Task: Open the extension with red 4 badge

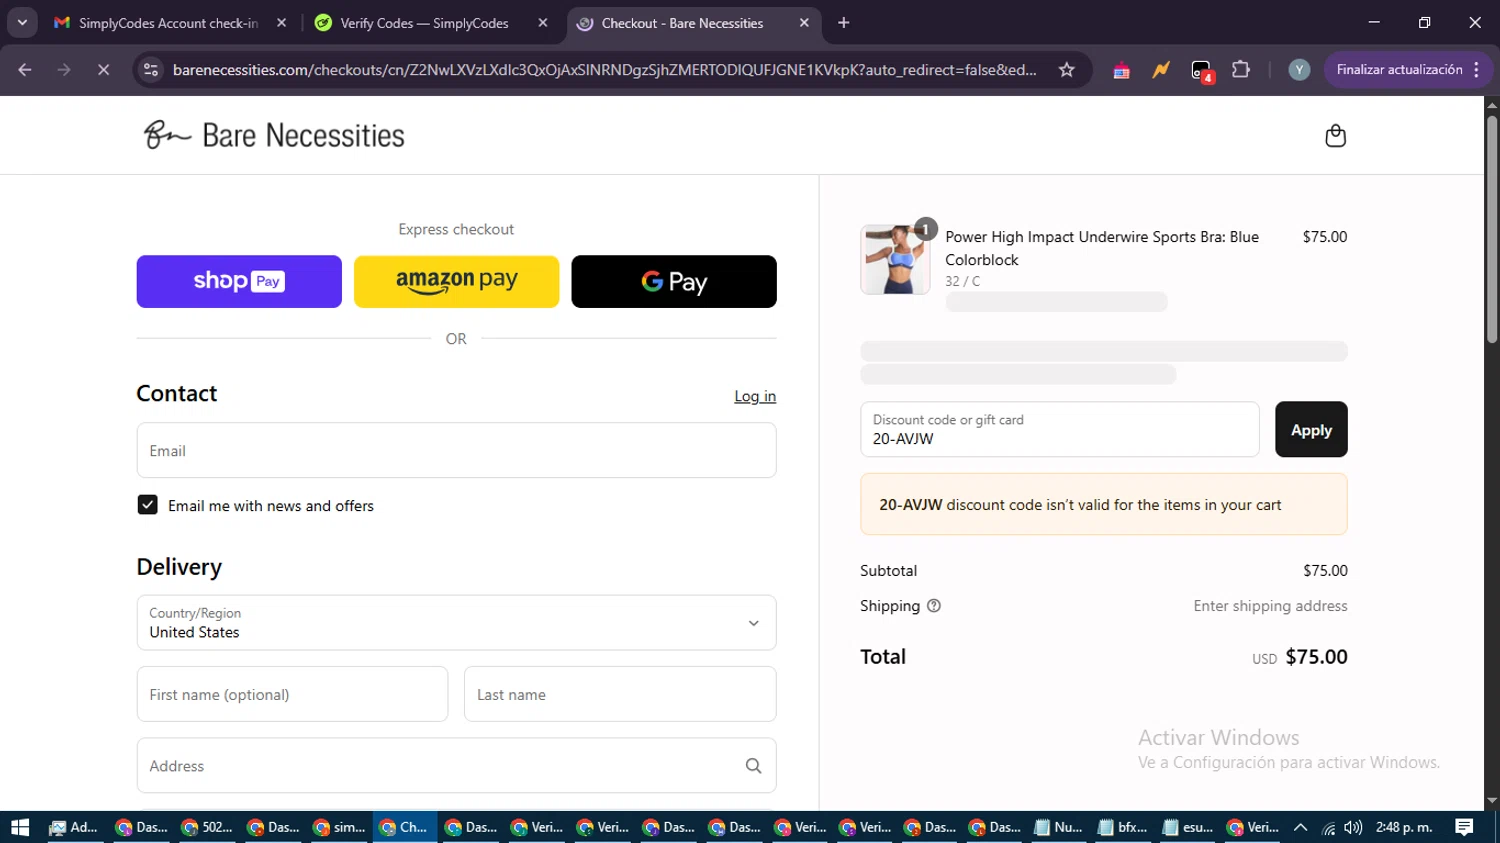Action: click(x=1201, y=70)
